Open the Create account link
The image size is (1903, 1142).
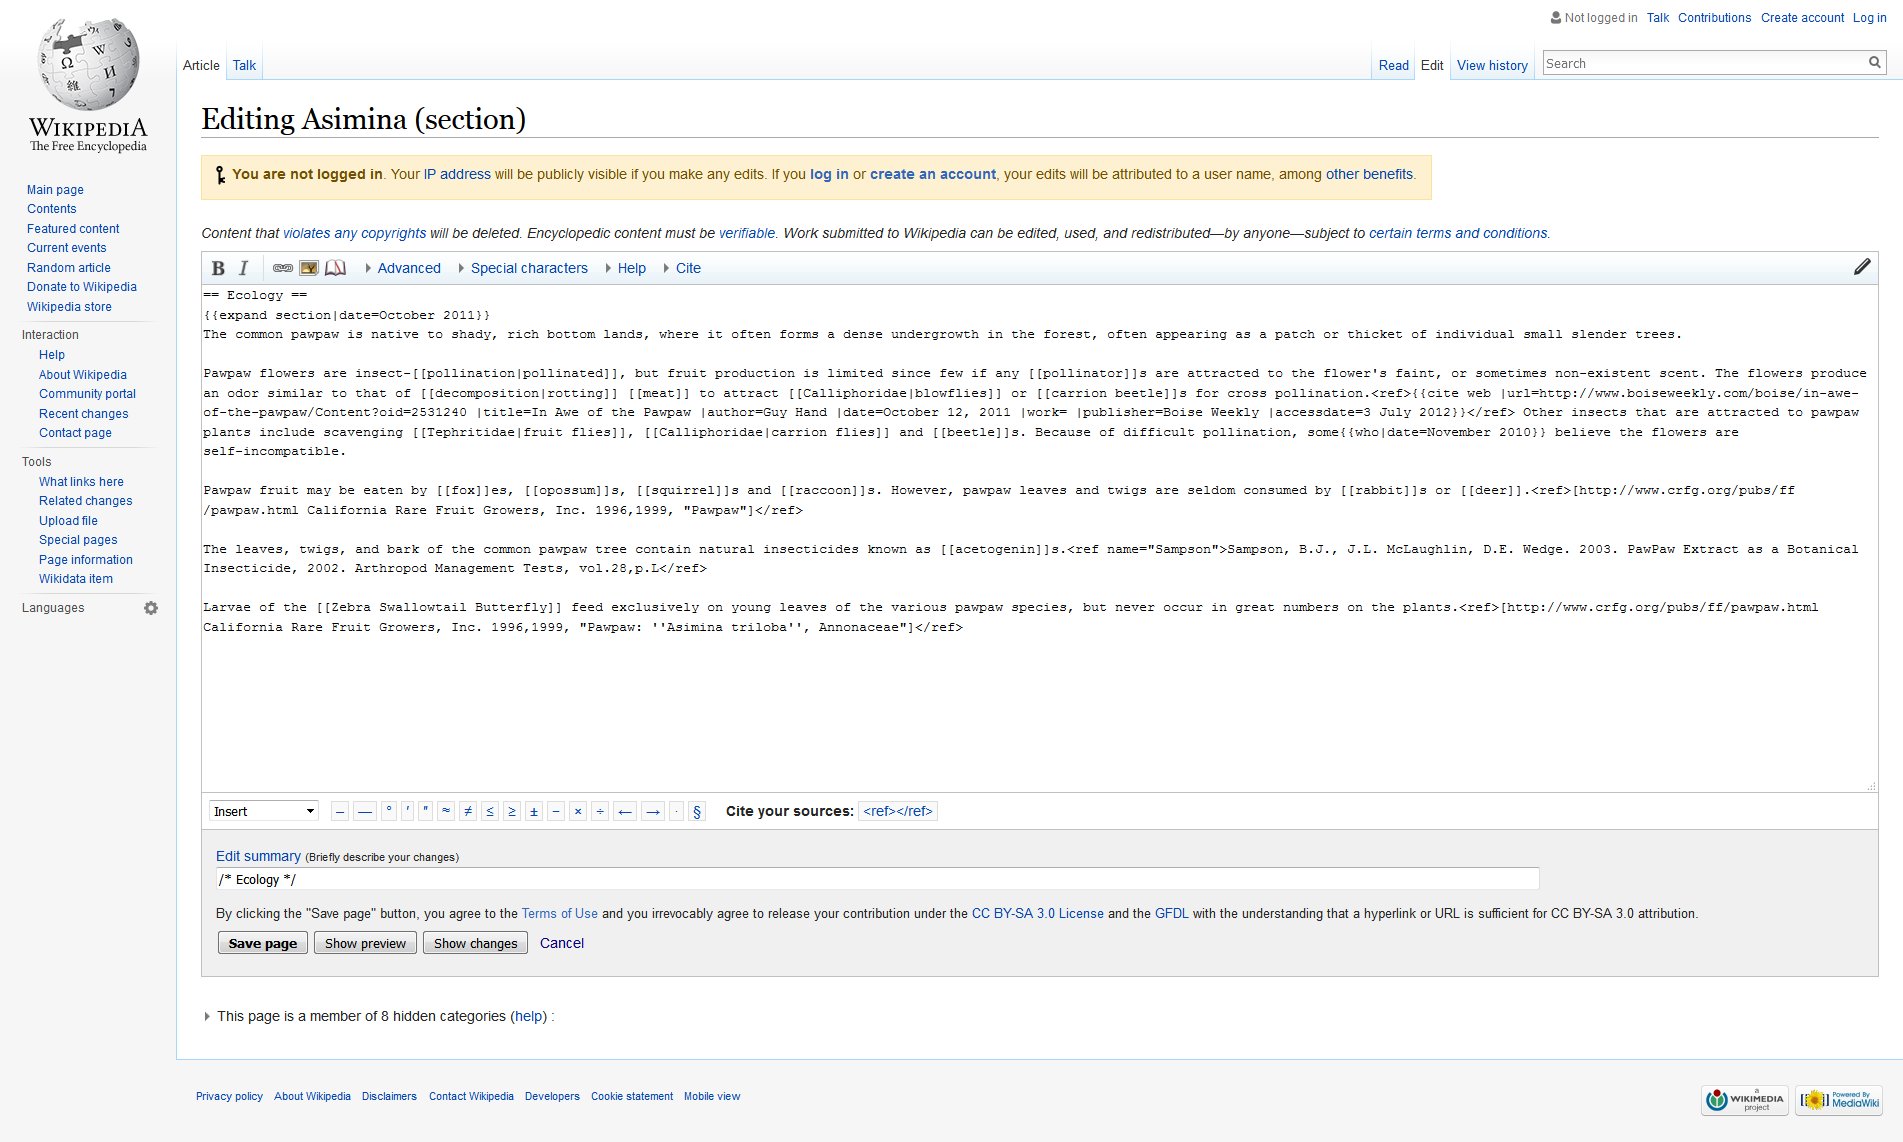[x=1802, y=18]
